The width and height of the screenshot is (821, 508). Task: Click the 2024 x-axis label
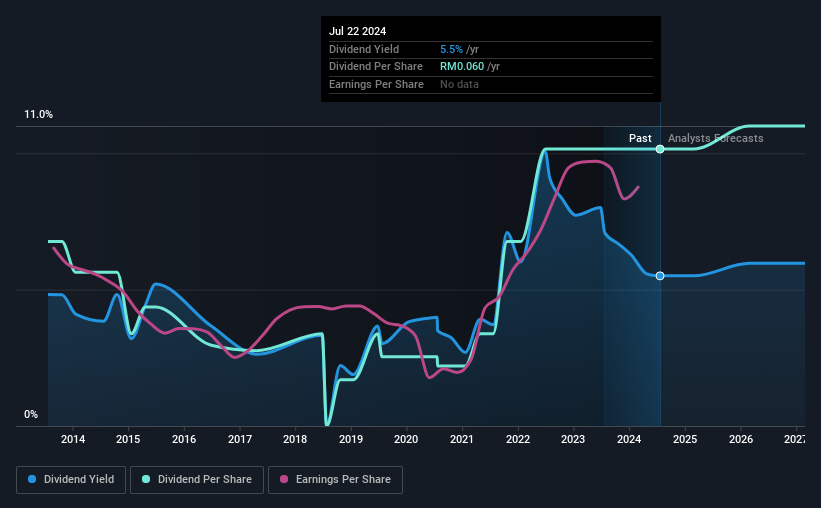[x=629, y=439]
